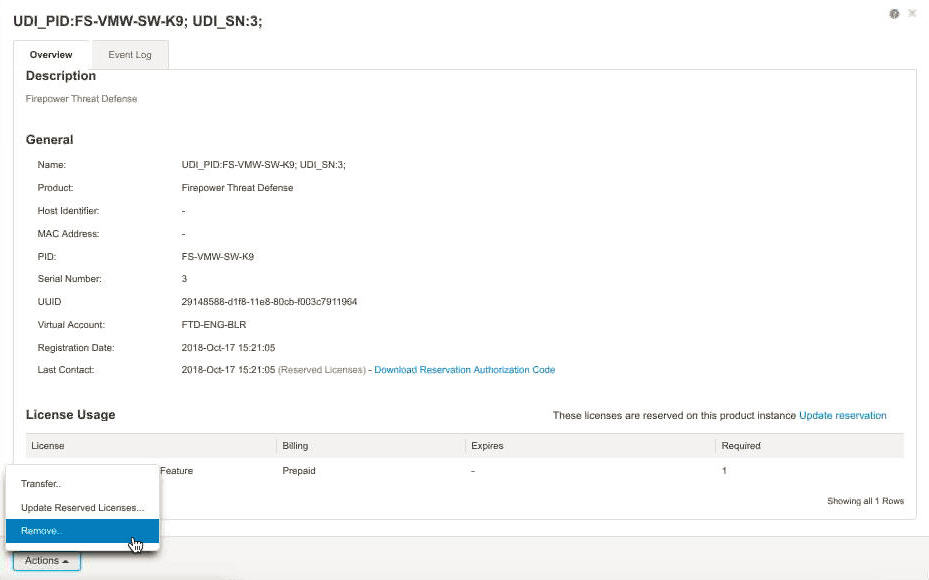This screenshot has height=580, width=929.
Task: Click the Registration Date value
Action: coord(228,348)
